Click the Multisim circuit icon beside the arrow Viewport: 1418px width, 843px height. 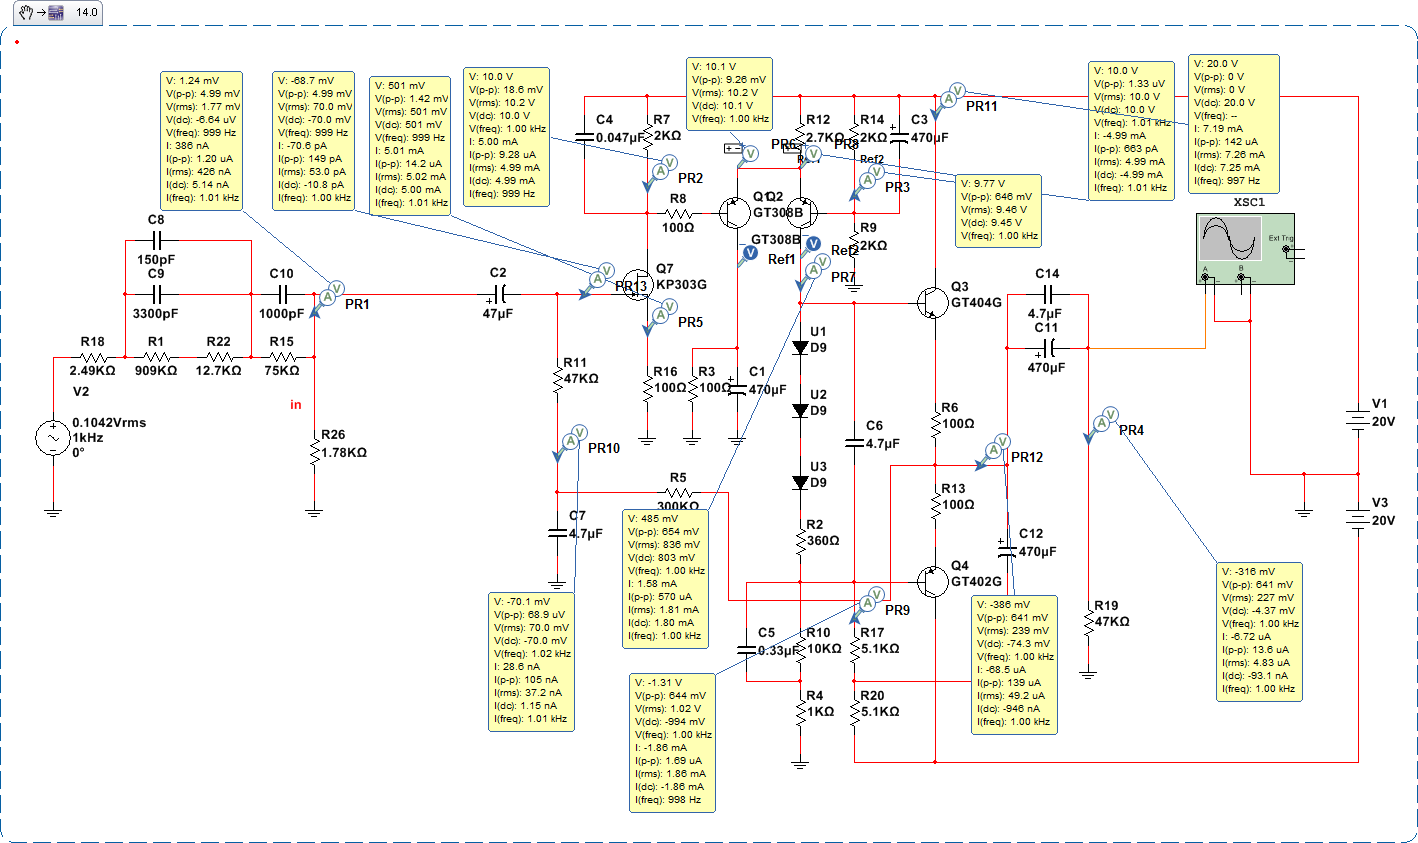pos(56,13)
